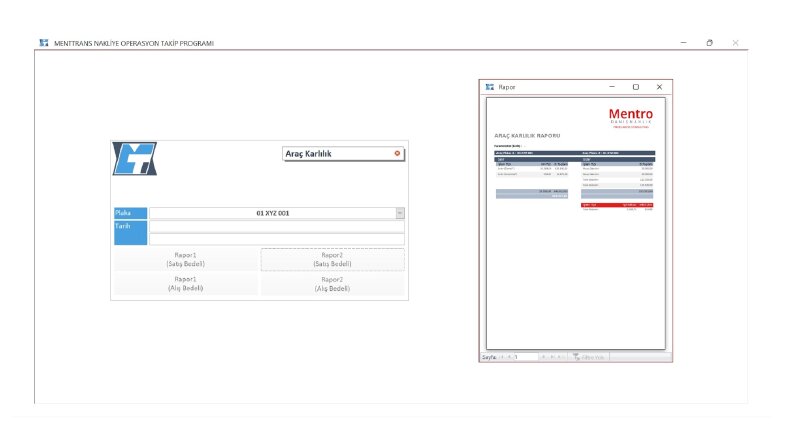The height and width of the screenshot is (446, 793).
Task: Minimize the Rapor window
Action: [x=612, y=87]
